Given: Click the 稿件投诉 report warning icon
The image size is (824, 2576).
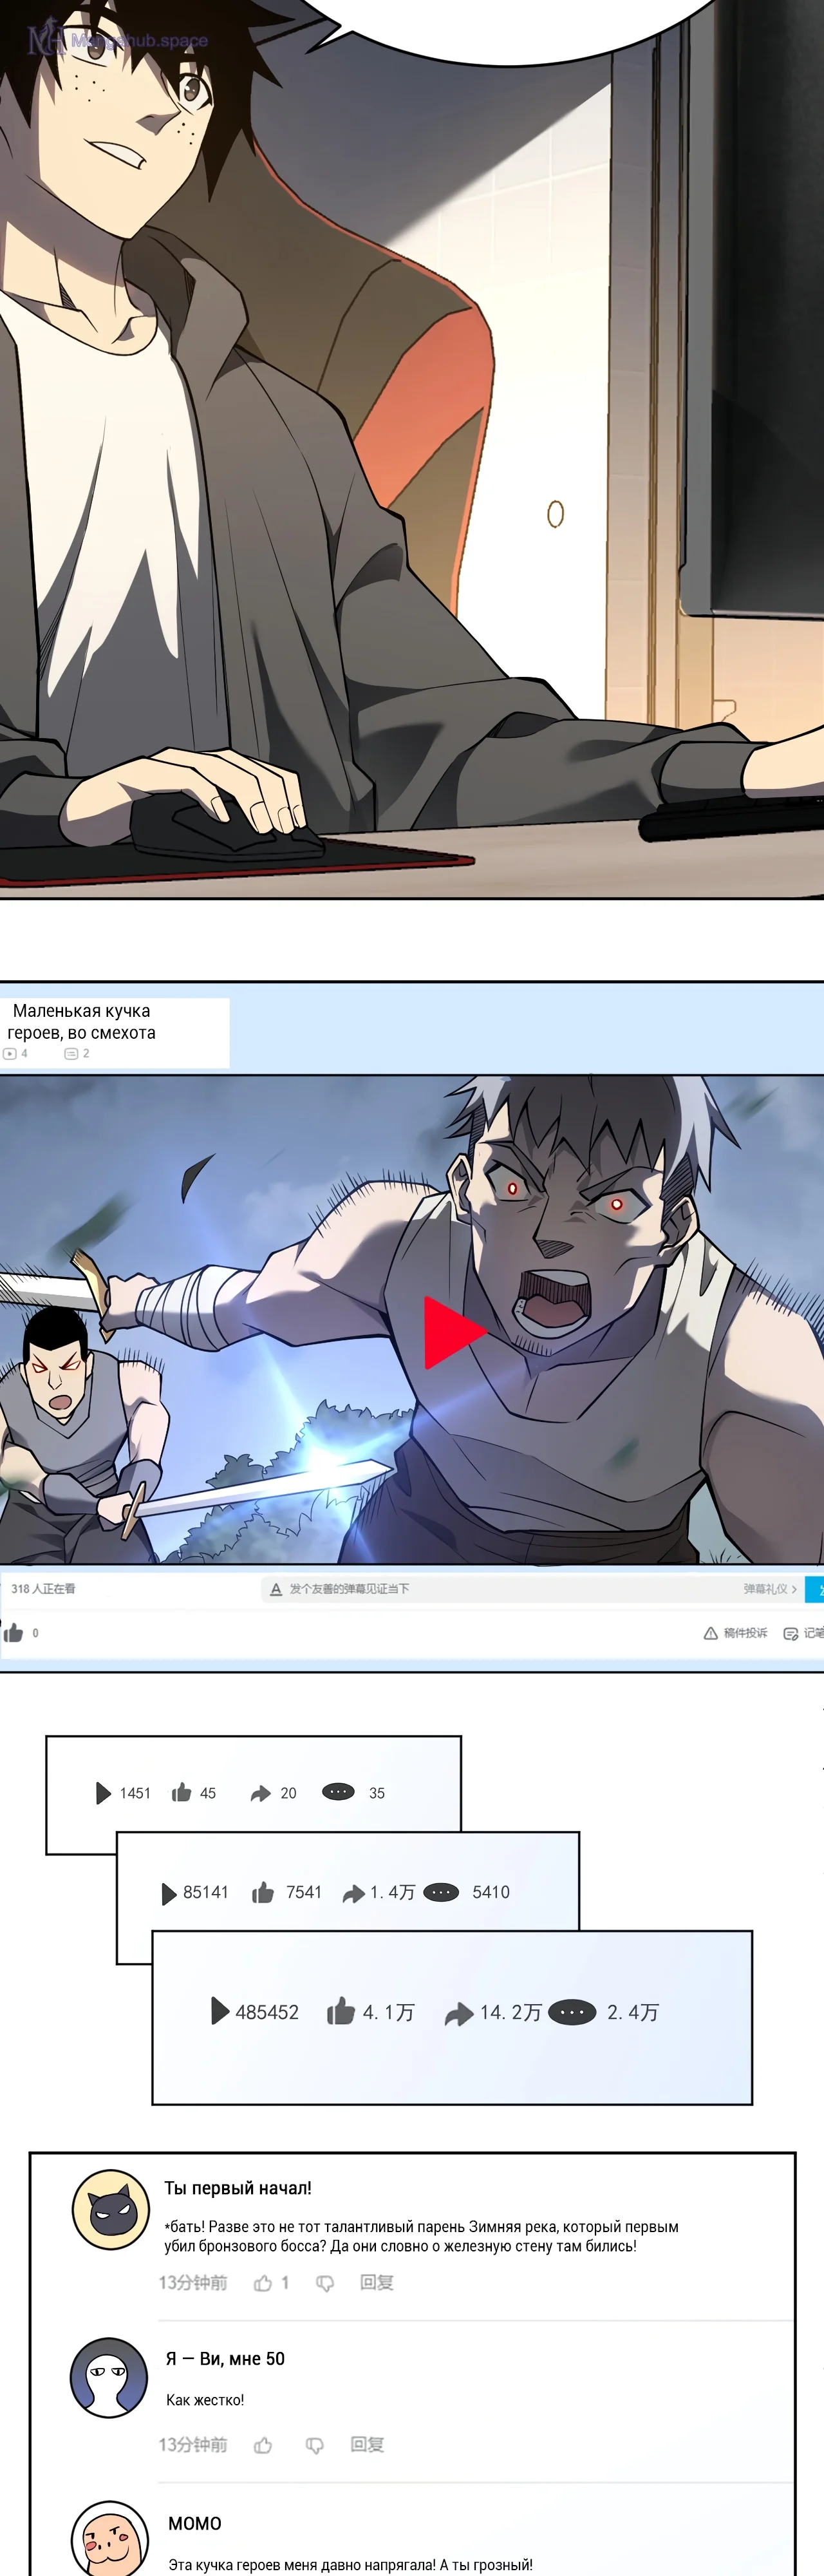Looking at the screenshot, I should pos(710,1633).
